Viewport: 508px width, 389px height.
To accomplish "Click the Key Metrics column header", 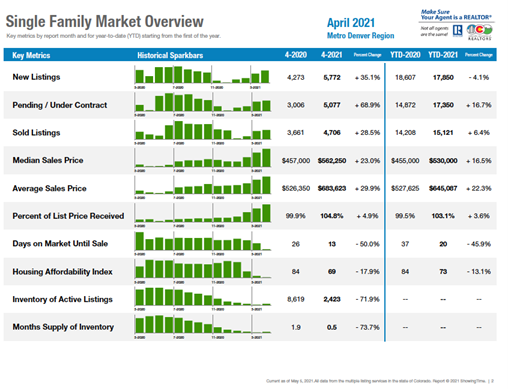I will [x=31, y=55].
